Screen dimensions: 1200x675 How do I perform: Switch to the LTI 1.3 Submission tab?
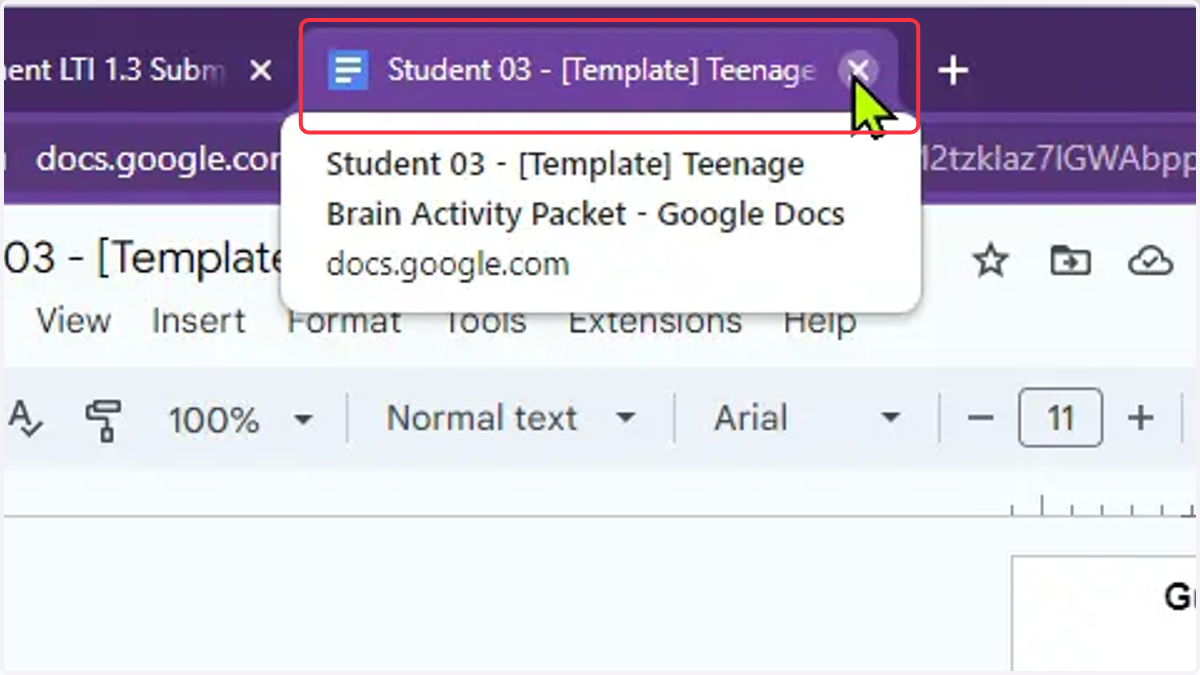point(115,70)
